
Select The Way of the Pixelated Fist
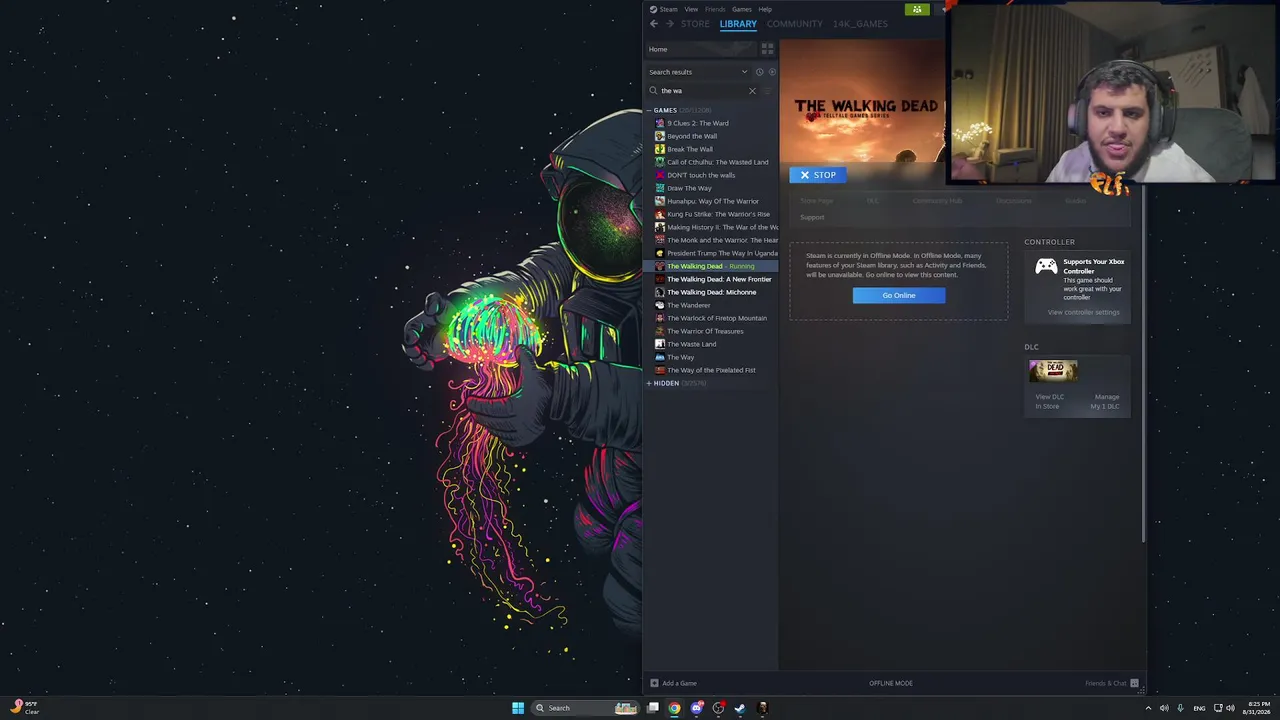click(x=711, y=370)
